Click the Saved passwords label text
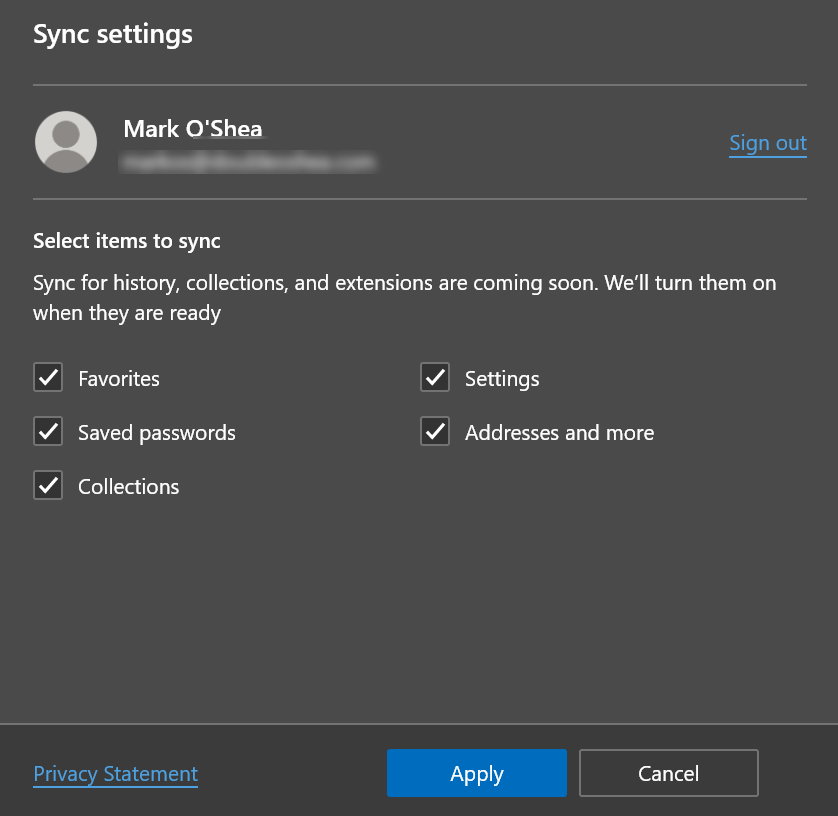Image resolution: width=838 pixels, height=816 pixels. pos(157,433)
